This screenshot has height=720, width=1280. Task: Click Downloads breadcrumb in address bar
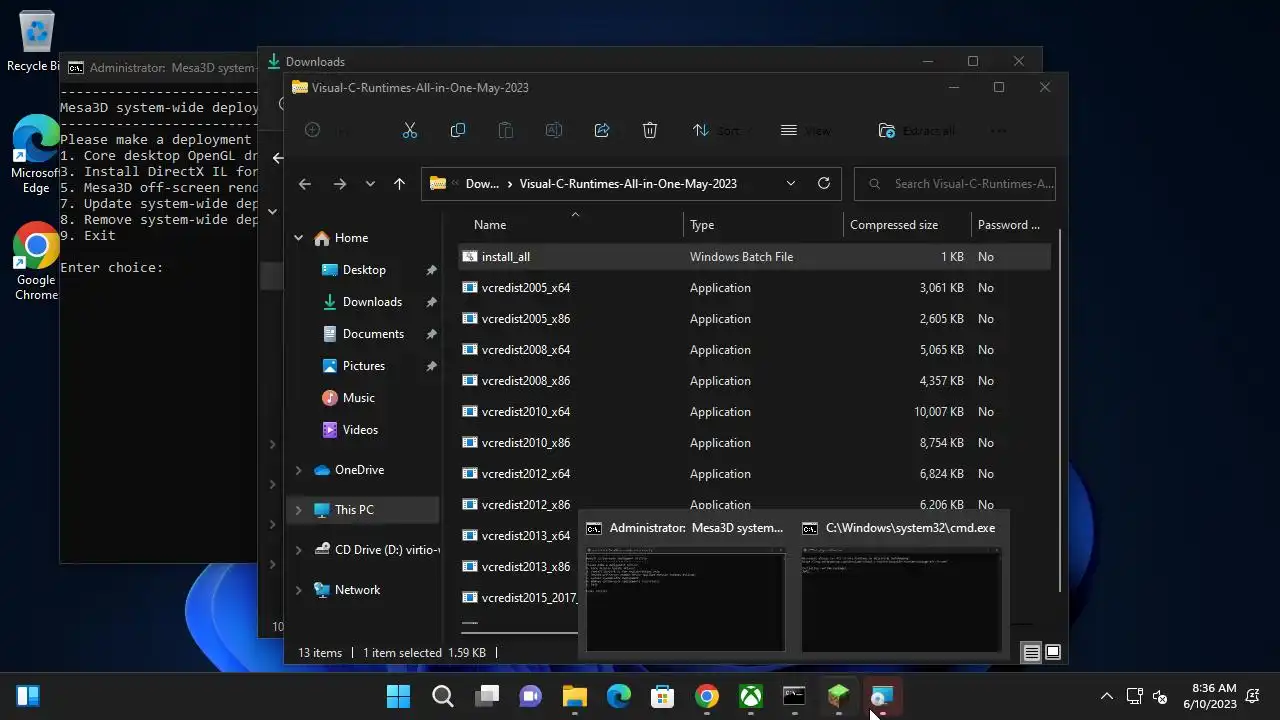[482, 184]
